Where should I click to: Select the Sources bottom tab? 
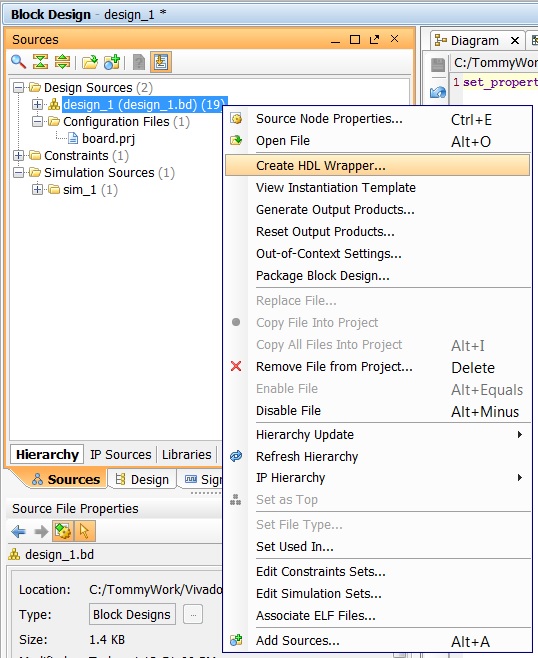click(x=67, y=480)
